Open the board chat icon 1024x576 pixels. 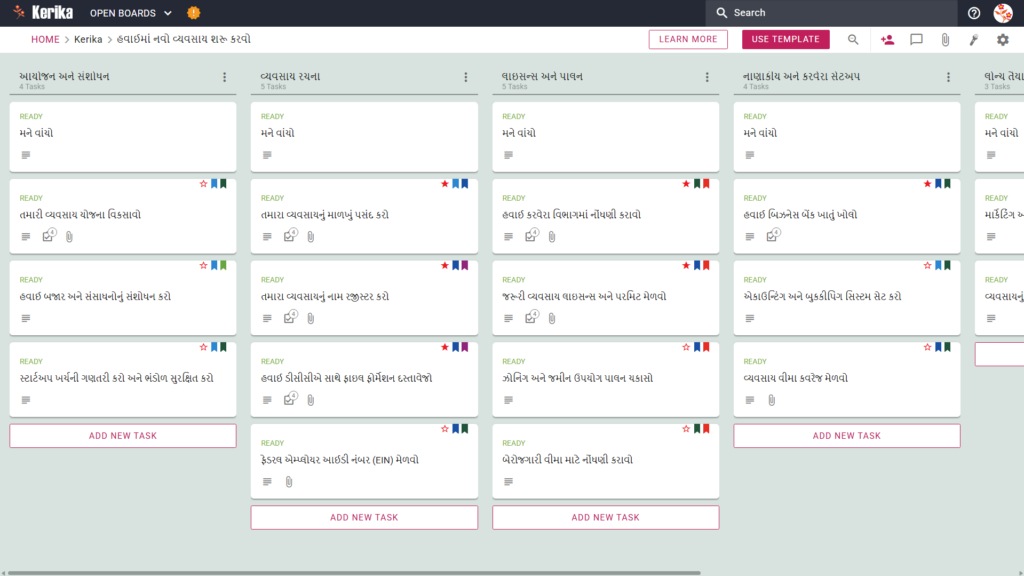pyautogui.click(x=916, y=40)
